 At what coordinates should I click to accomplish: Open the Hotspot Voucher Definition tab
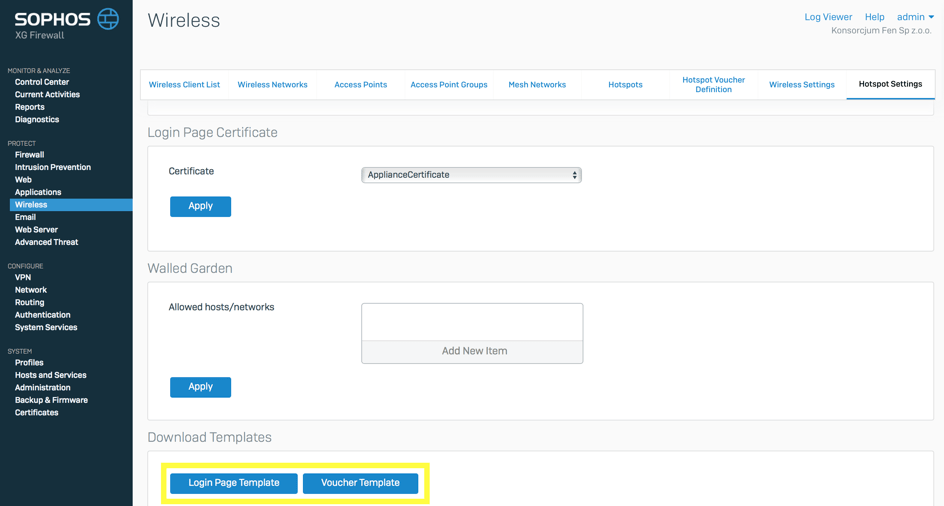tap(713, 85)
